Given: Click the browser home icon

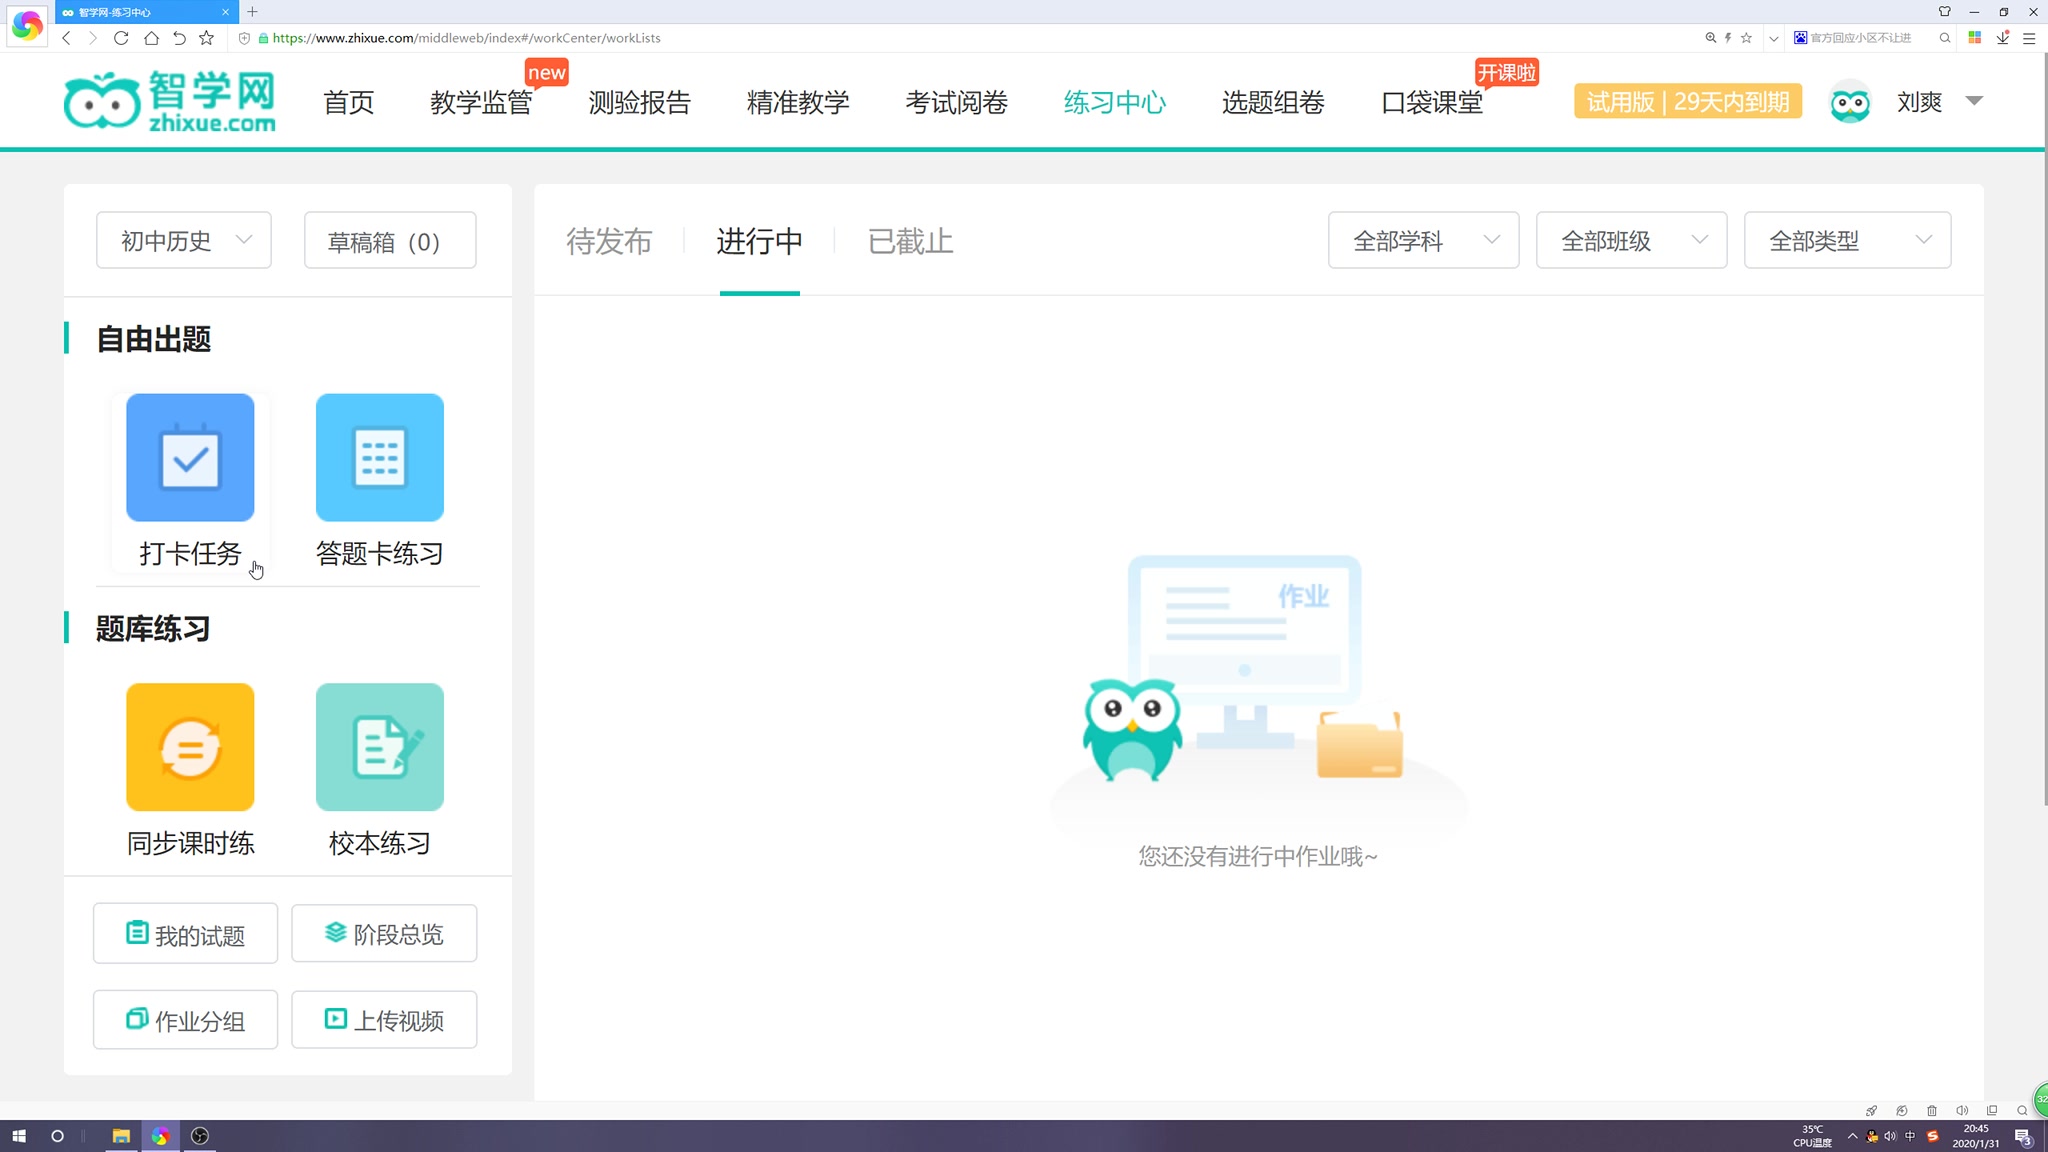Looking at the screenshot, I should (151, 38).
